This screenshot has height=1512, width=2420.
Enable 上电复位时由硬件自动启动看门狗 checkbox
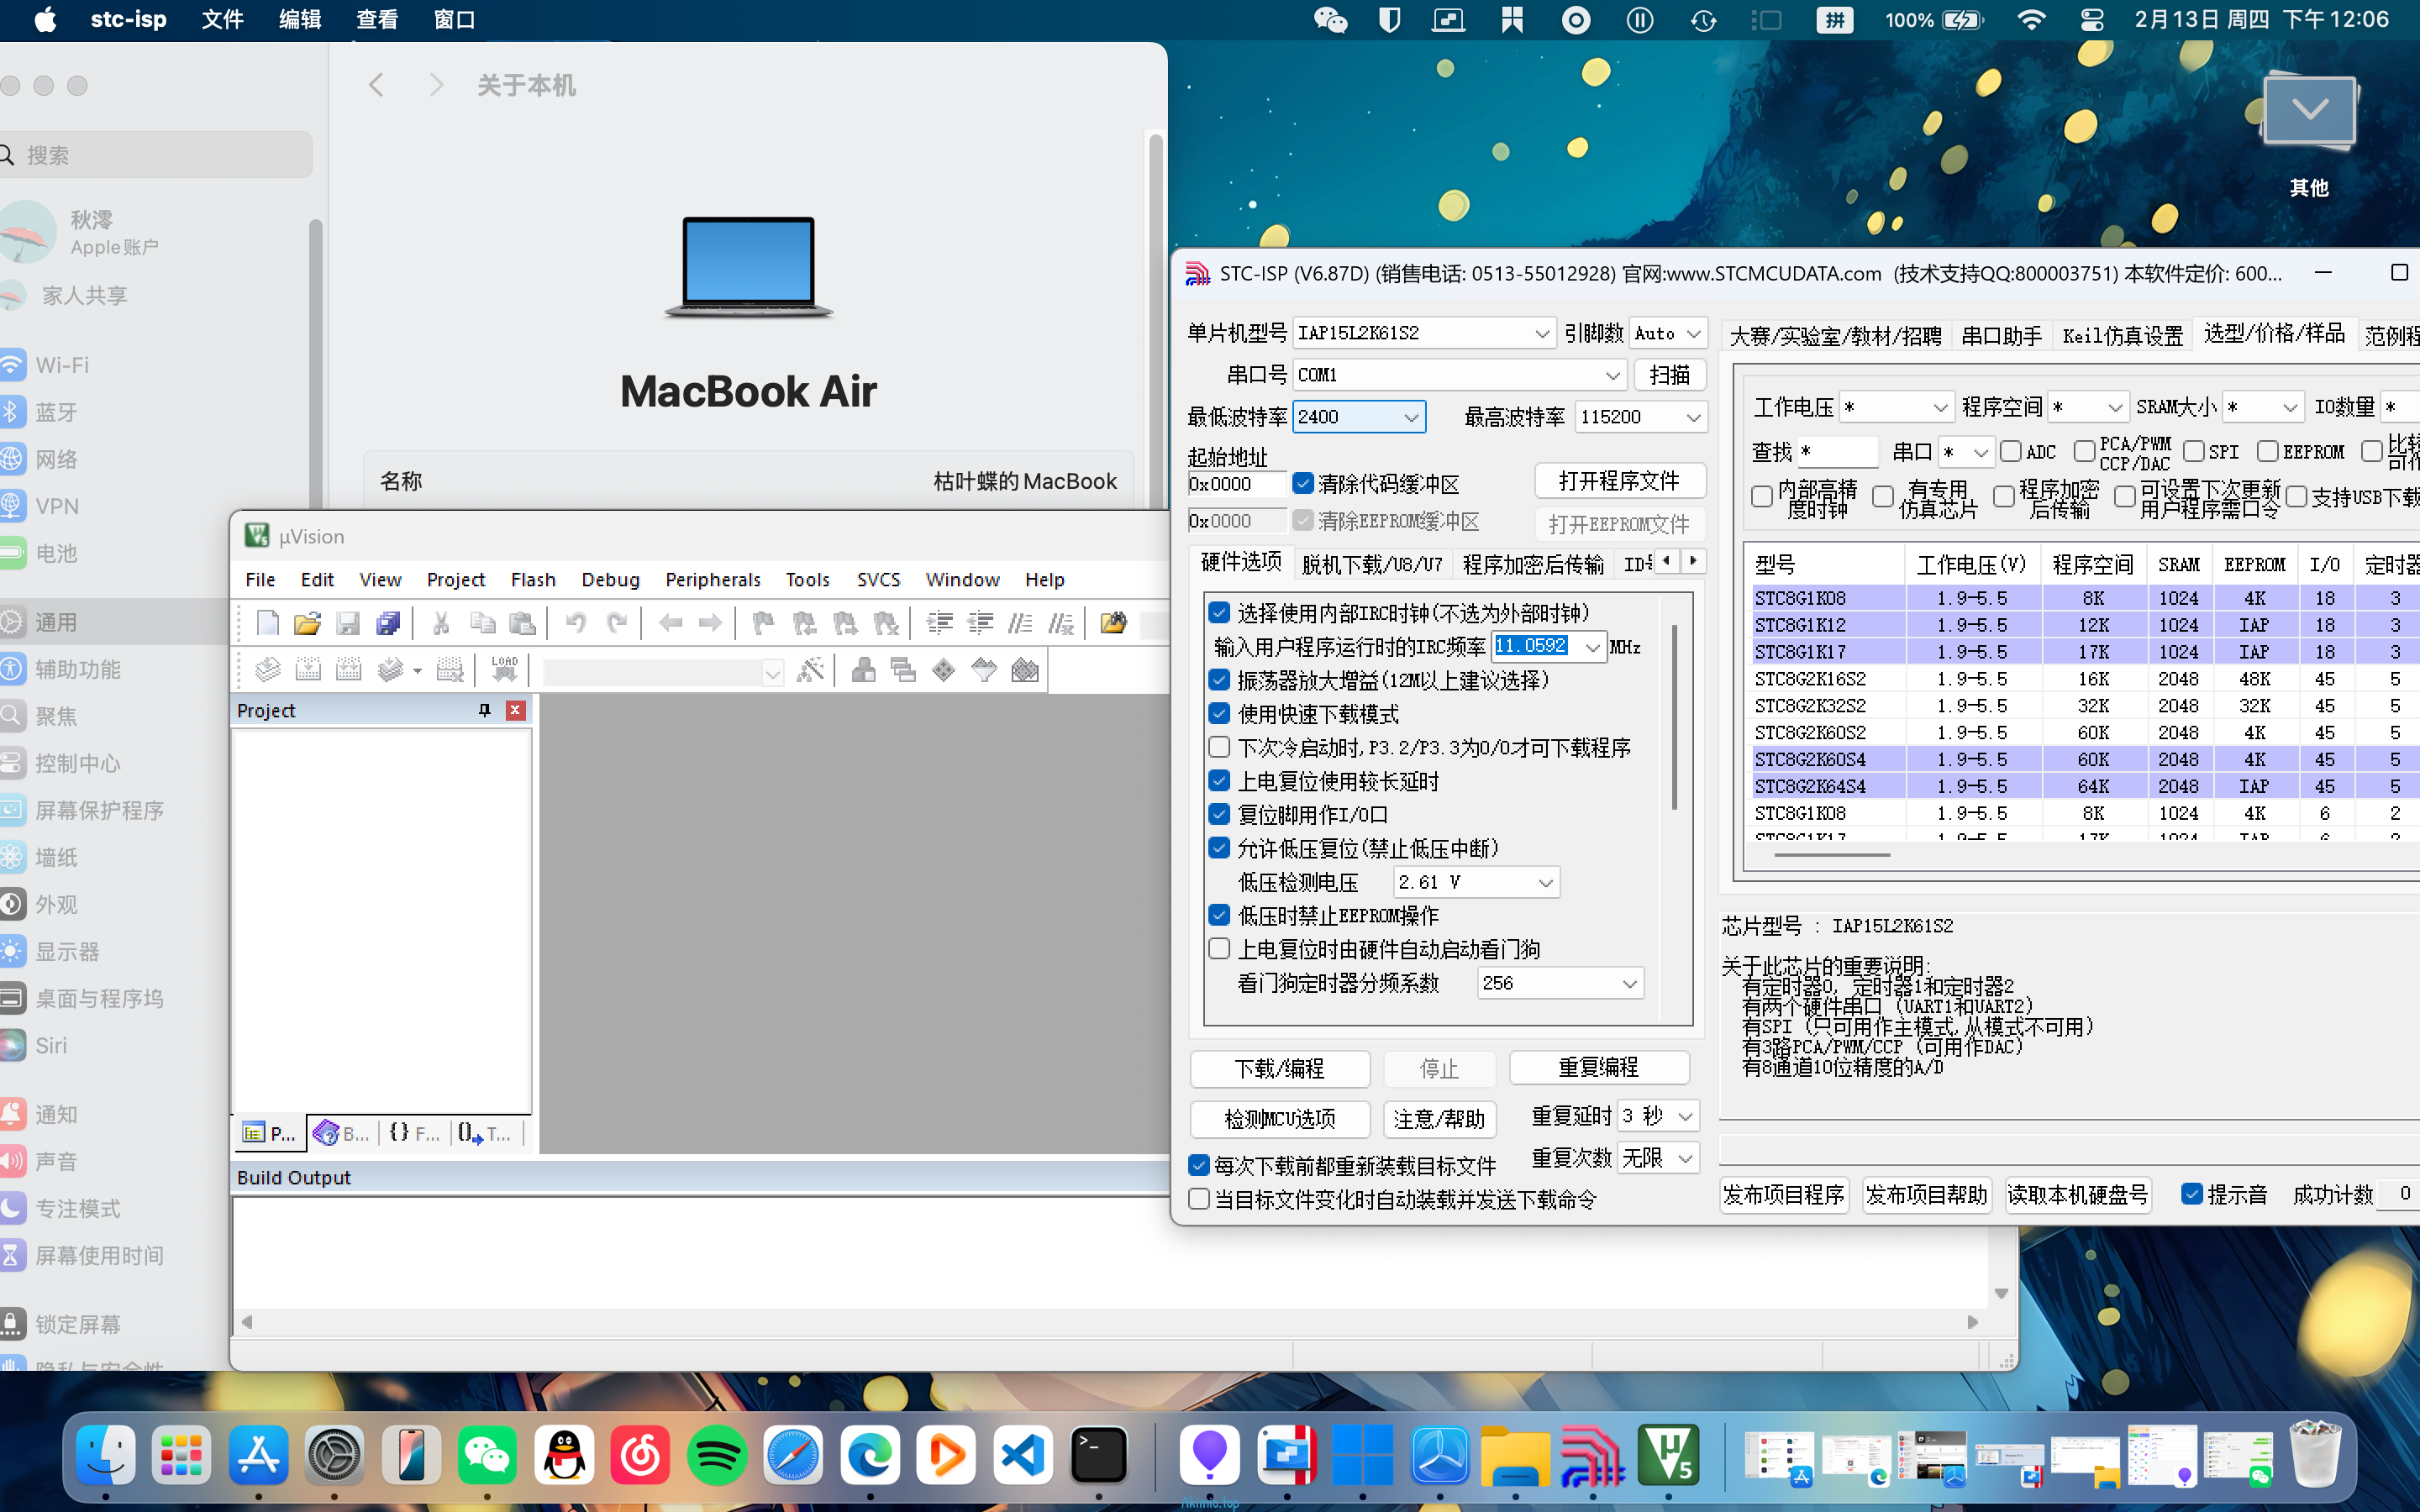coord(1219,948)
